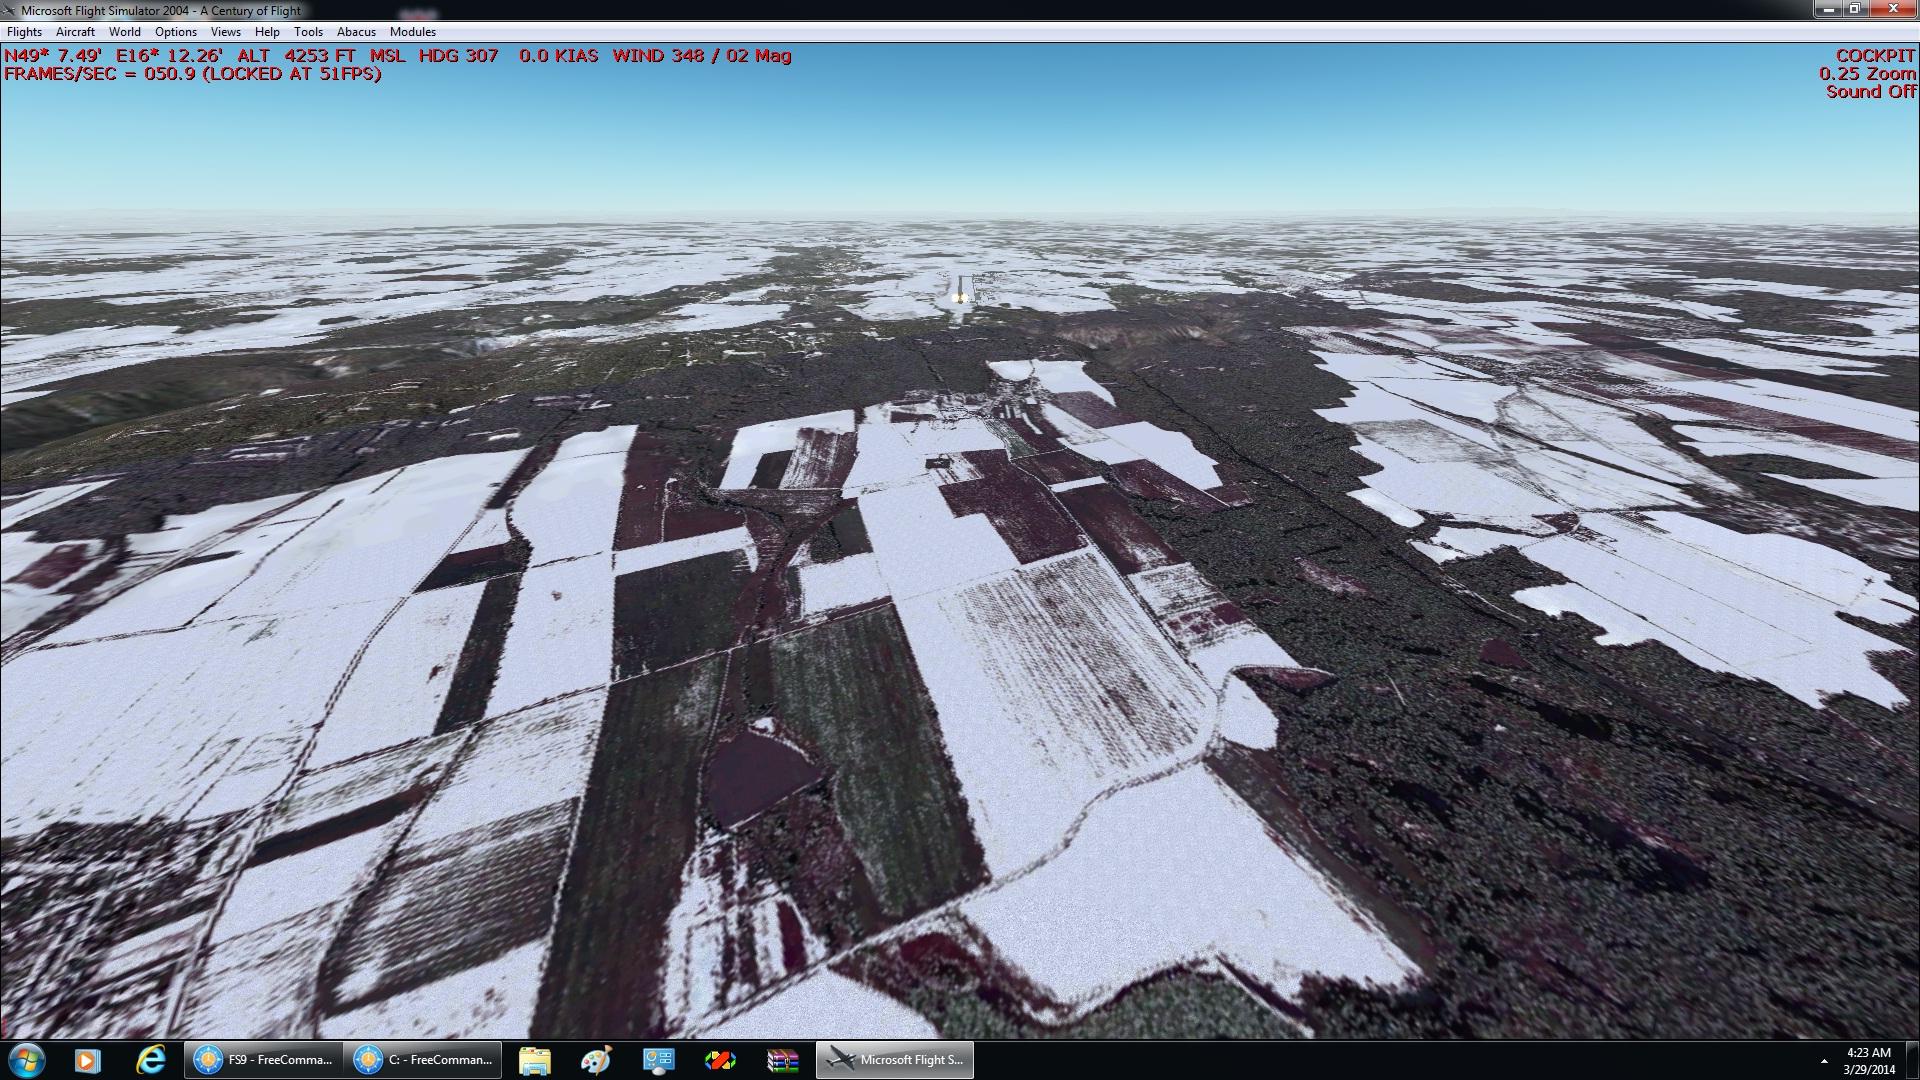1920x1080 pixels.
Task: Click the HDG 307 heading readout
Action: pos(458,56)
